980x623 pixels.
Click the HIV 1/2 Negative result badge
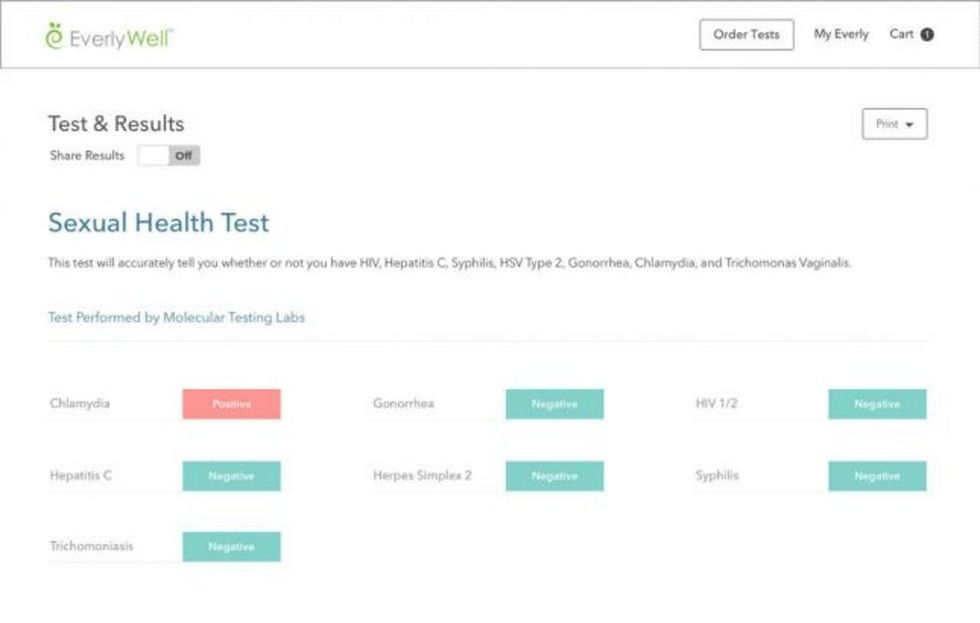(877, 404)
